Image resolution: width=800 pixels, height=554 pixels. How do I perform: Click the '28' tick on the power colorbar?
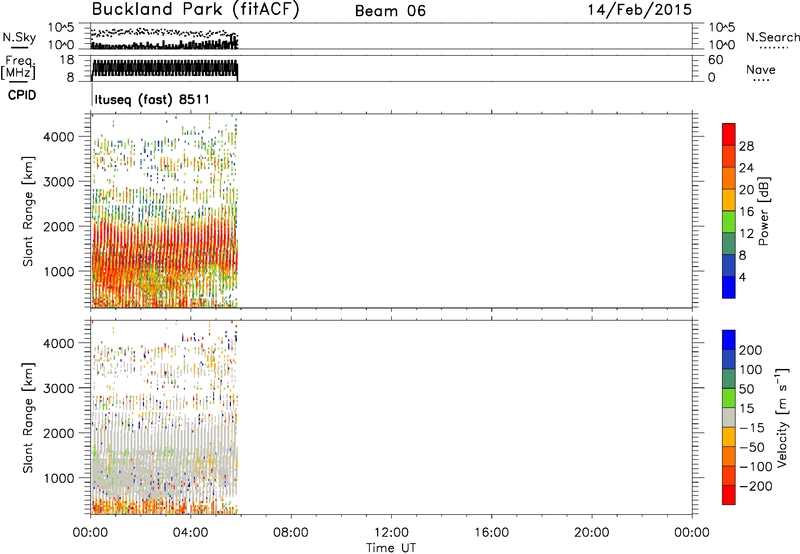tap(746, 146)
